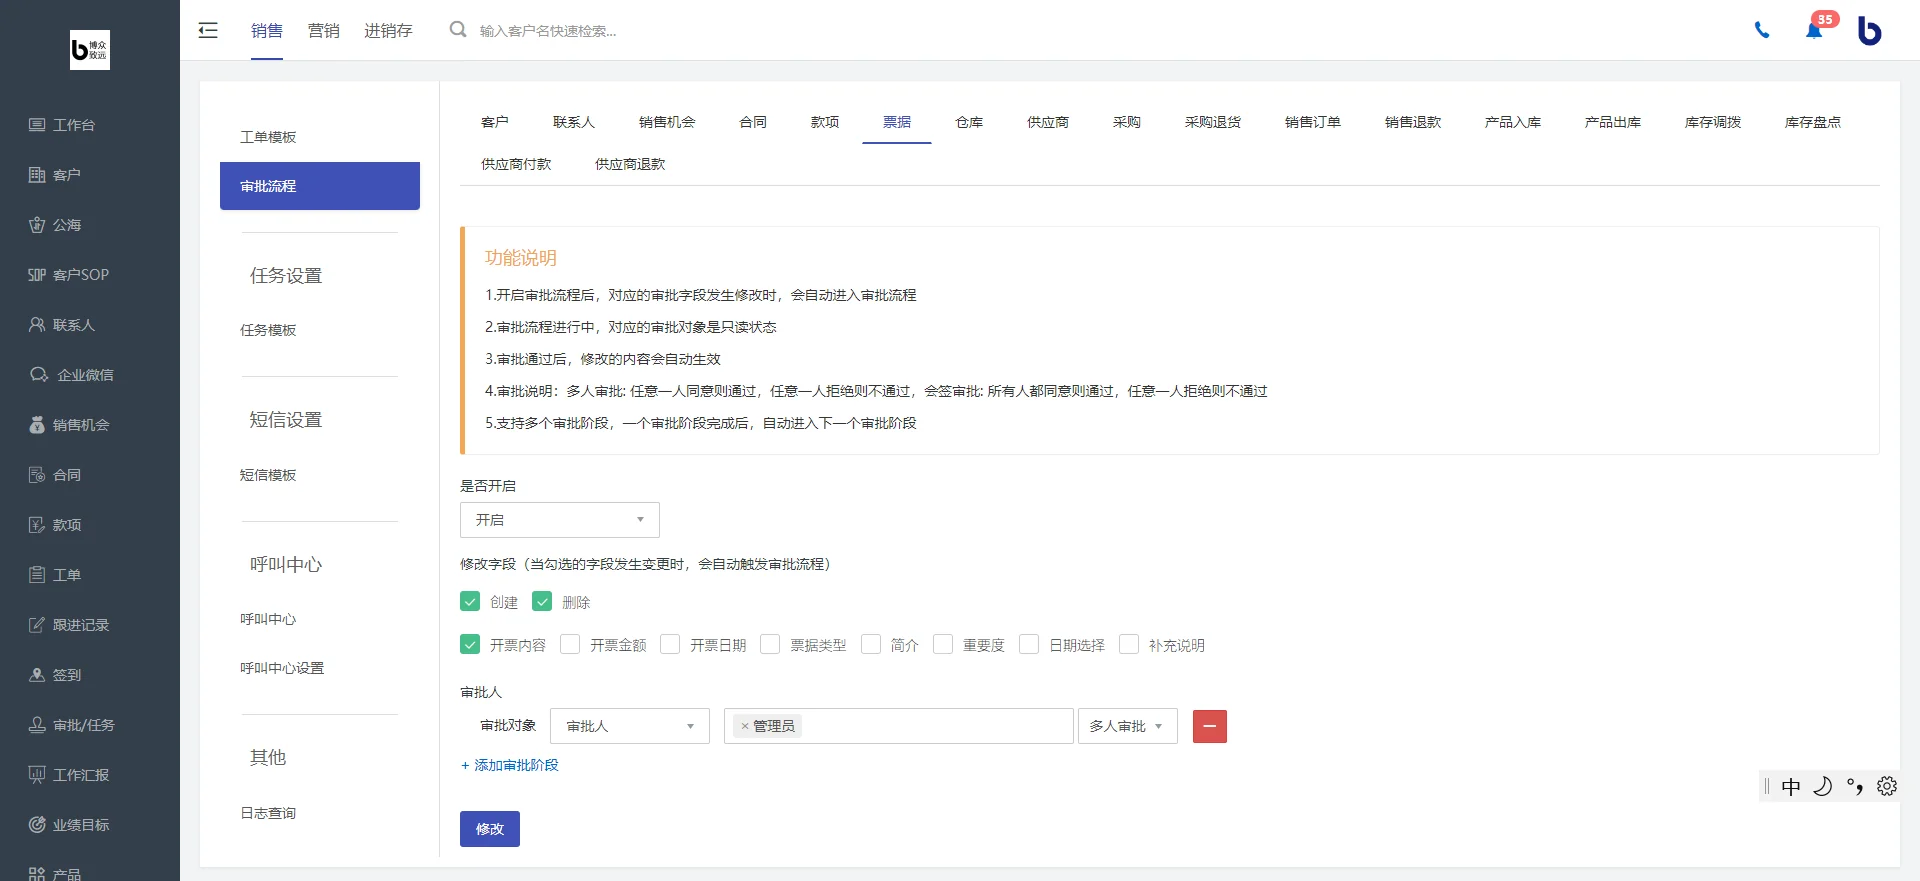Open the 审批对象 审批人 dropdown
This screenshot has width=1920, height=881.
(x=630, y=726)
